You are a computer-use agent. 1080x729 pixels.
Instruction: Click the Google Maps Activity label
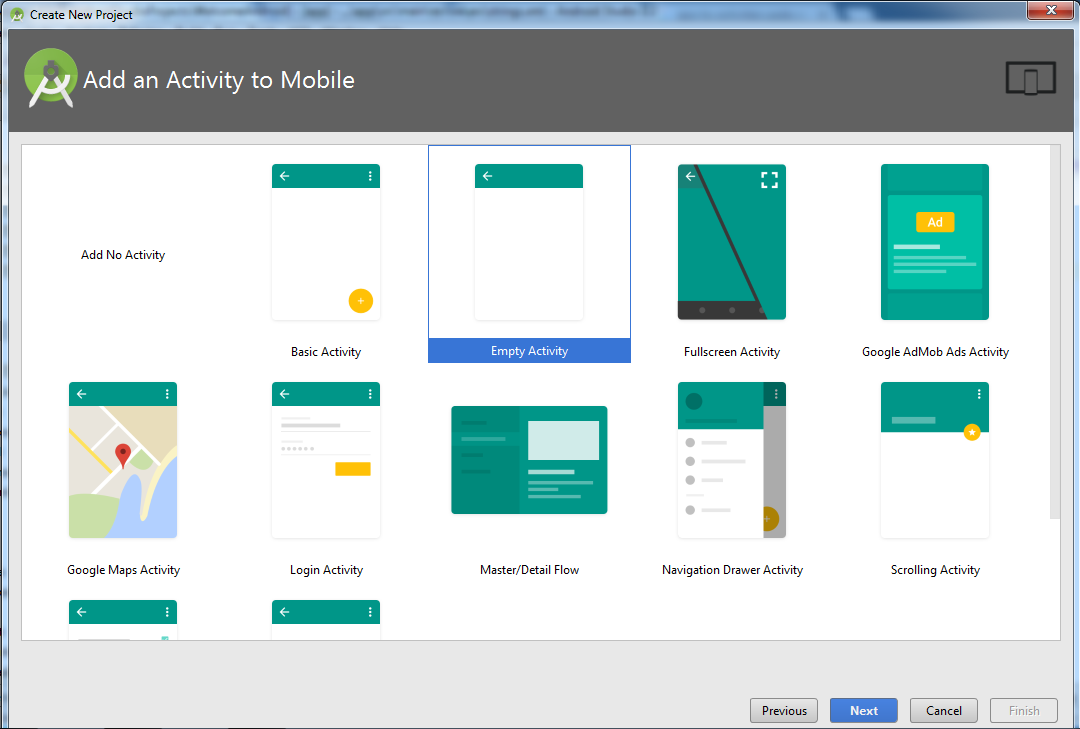click(x=123, y=570)
